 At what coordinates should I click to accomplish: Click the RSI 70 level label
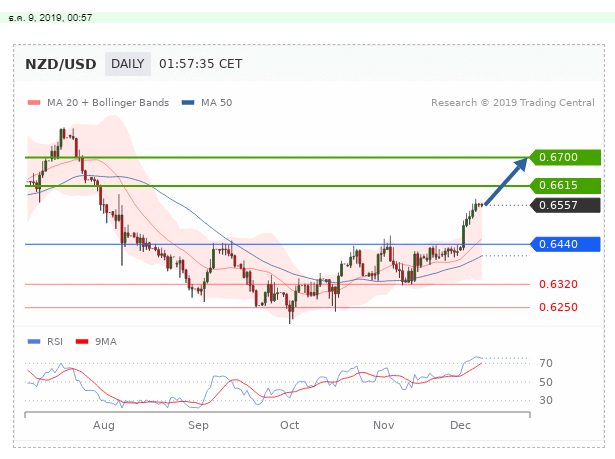pyautogui.click(x=546, y=363)
